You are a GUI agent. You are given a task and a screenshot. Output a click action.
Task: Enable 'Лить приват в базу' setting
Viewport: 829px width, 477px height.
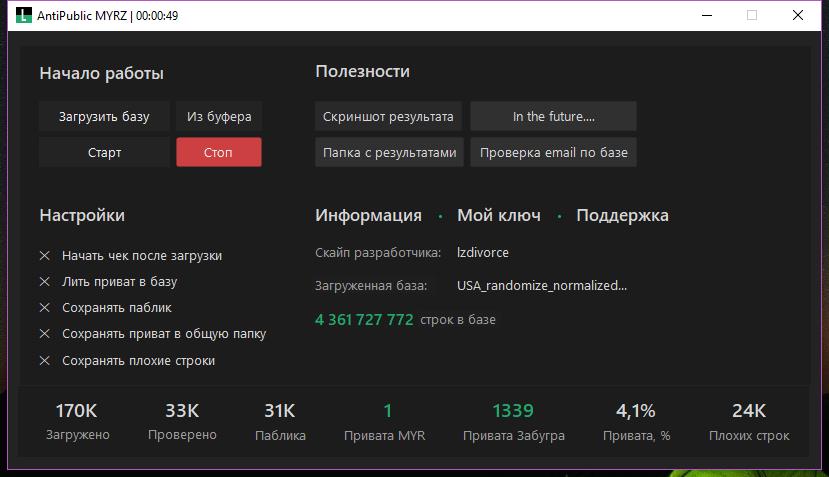click(45, 282)
